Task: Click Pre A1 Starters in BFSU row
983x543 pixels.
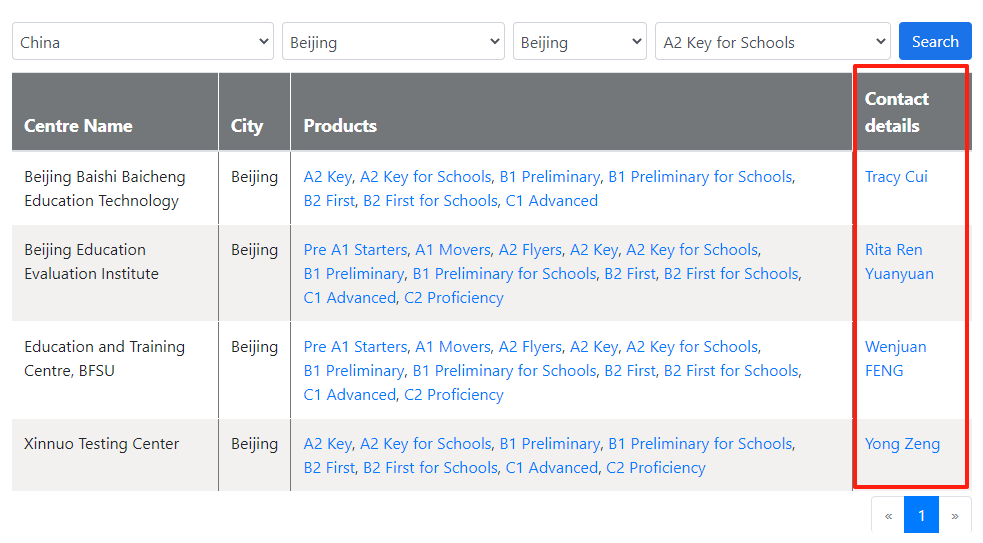Action: pyautogui.click(x=355, y=347)
